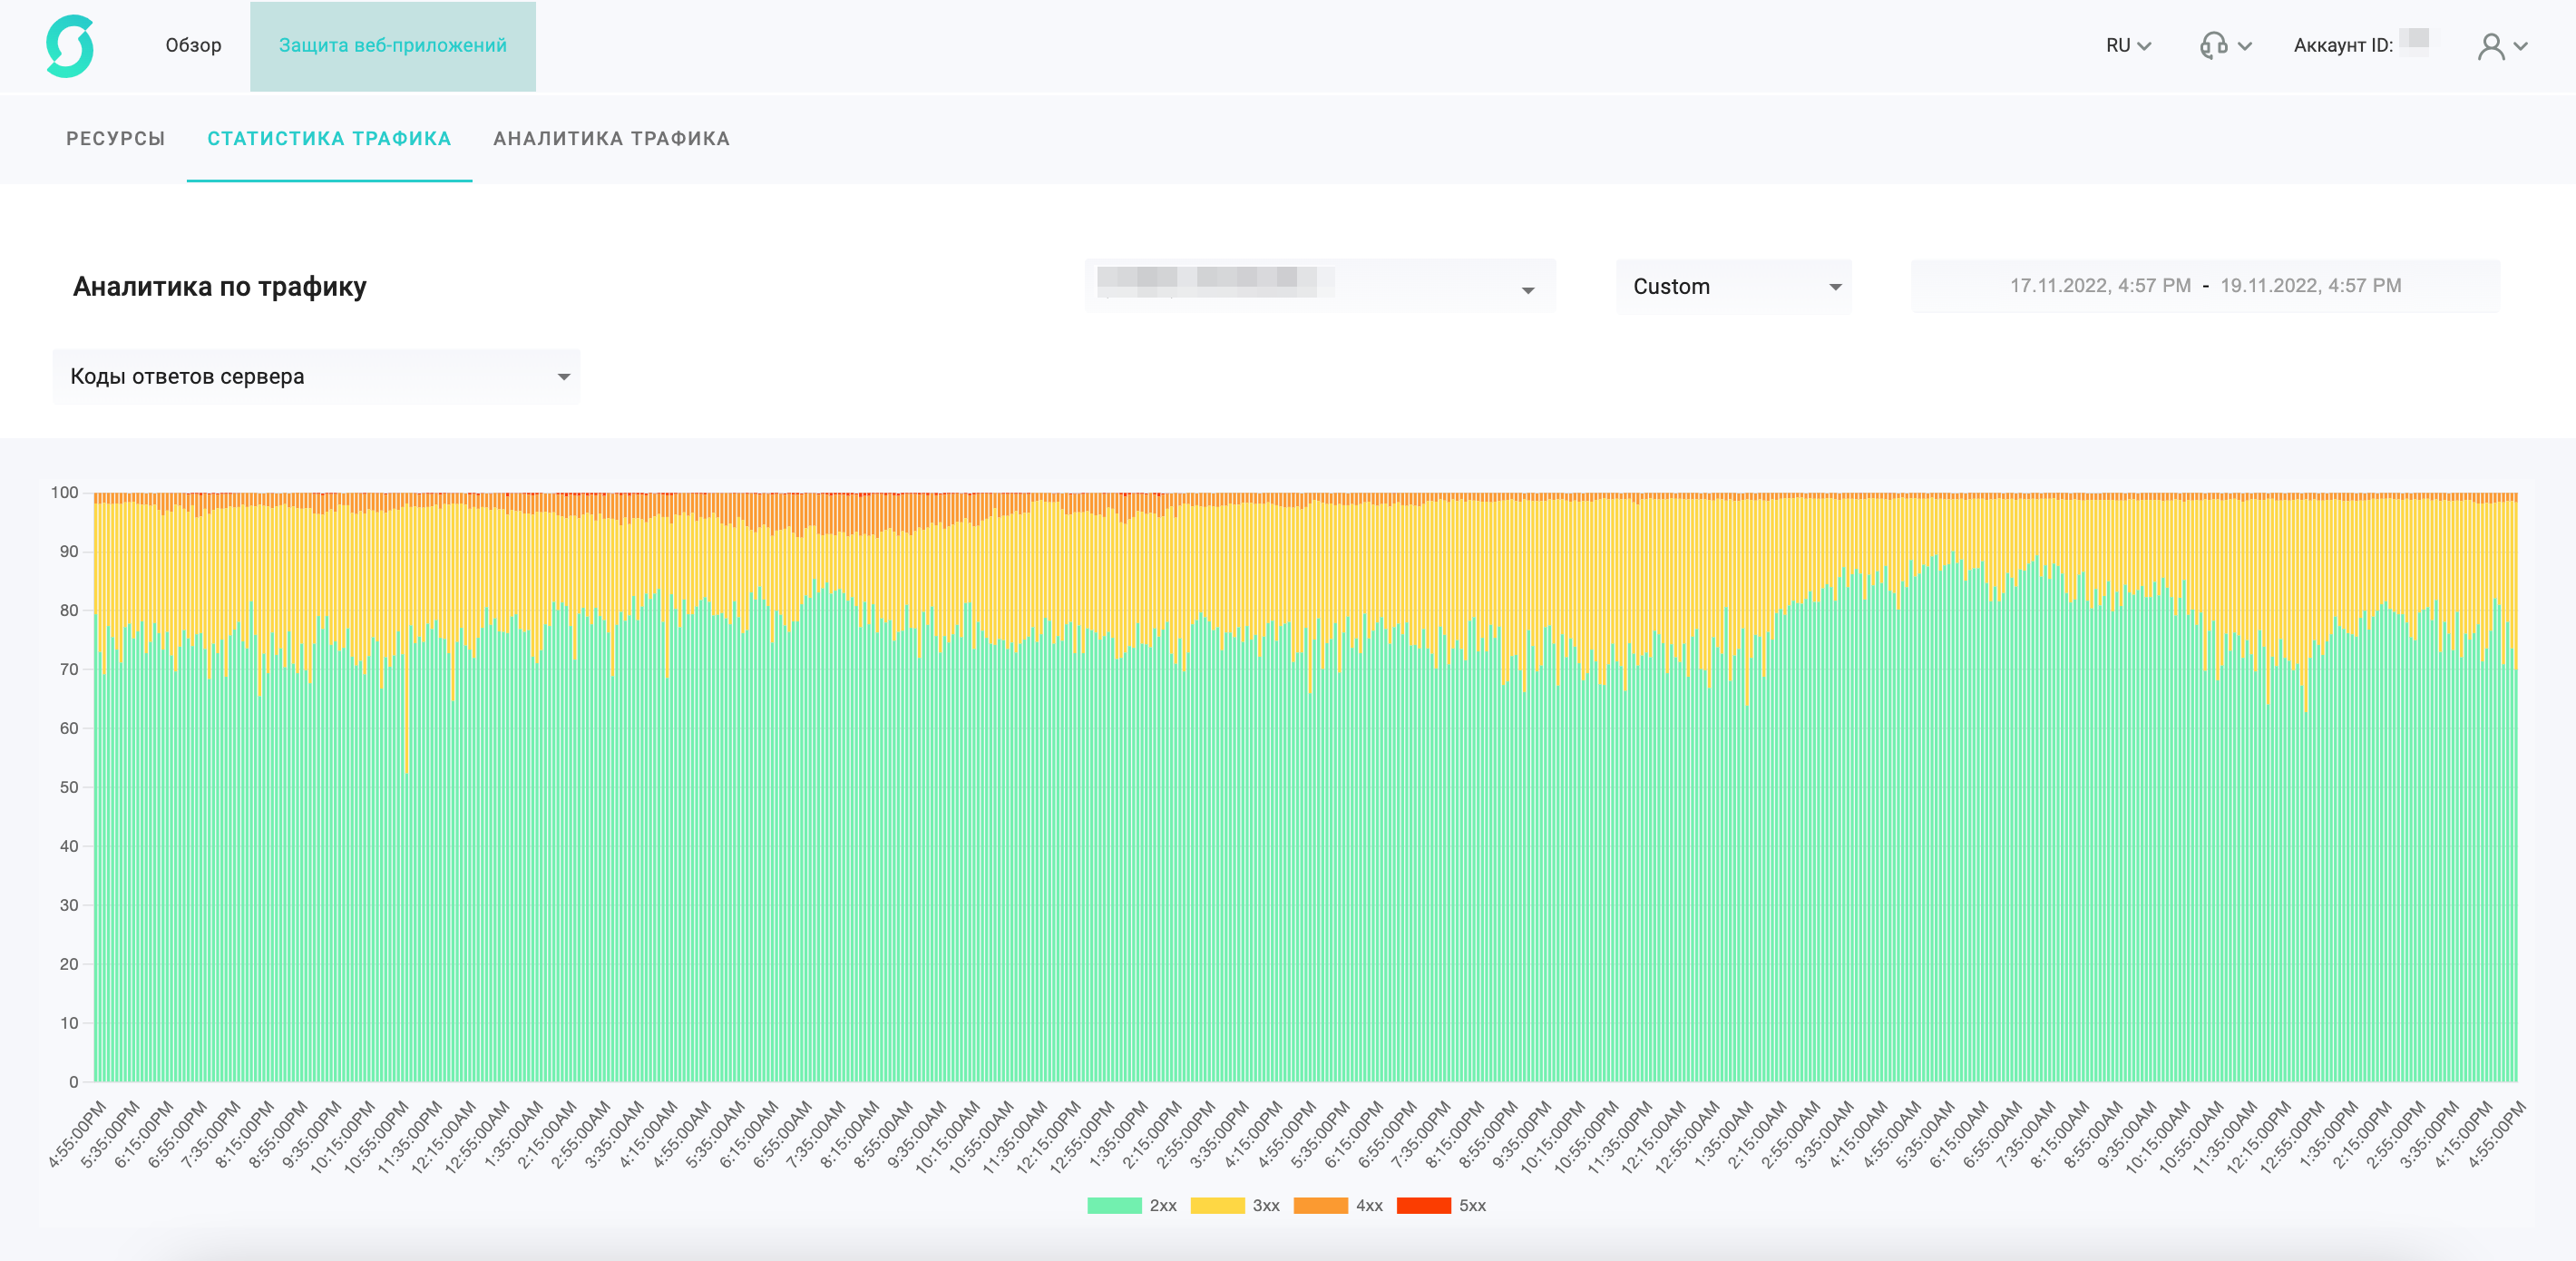Image resolution: width=2576 pixels, height=1261 pixels.
Task: Toggle 3xx series in chart legend
Action: [1265, 1205]
